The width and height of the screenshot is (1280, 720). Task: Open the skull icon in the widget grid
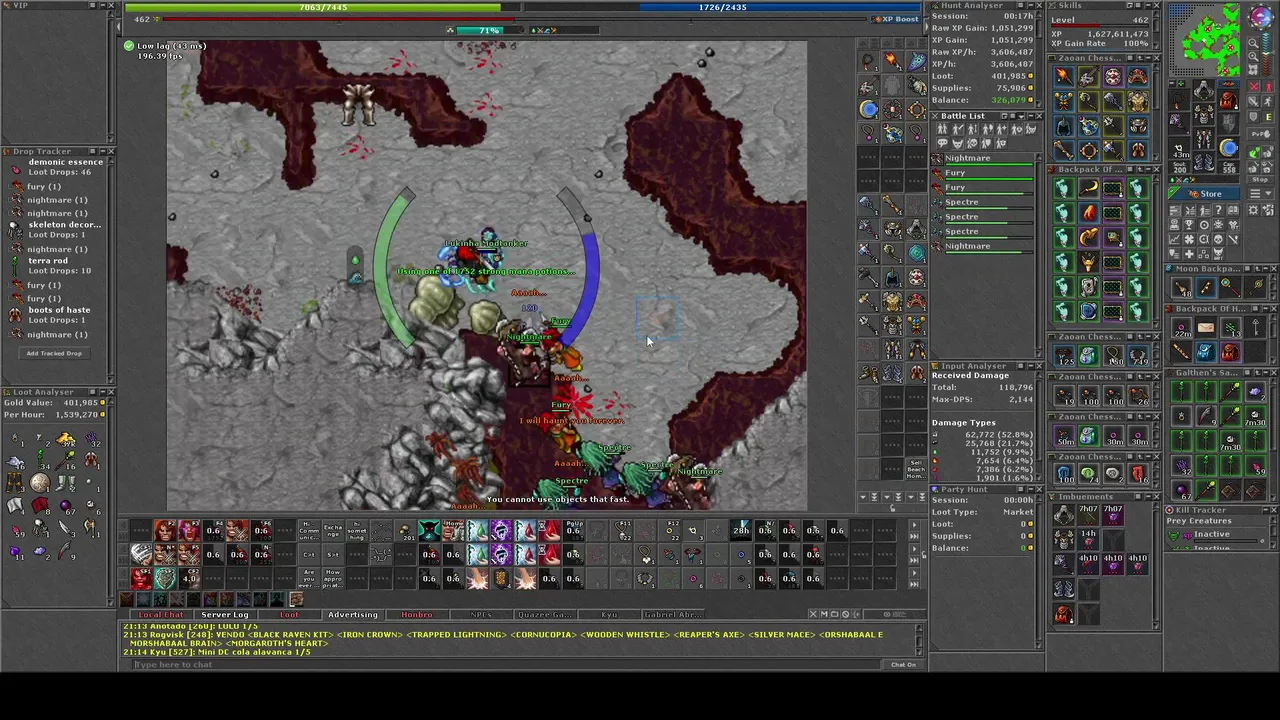(x=1218, y=239)
